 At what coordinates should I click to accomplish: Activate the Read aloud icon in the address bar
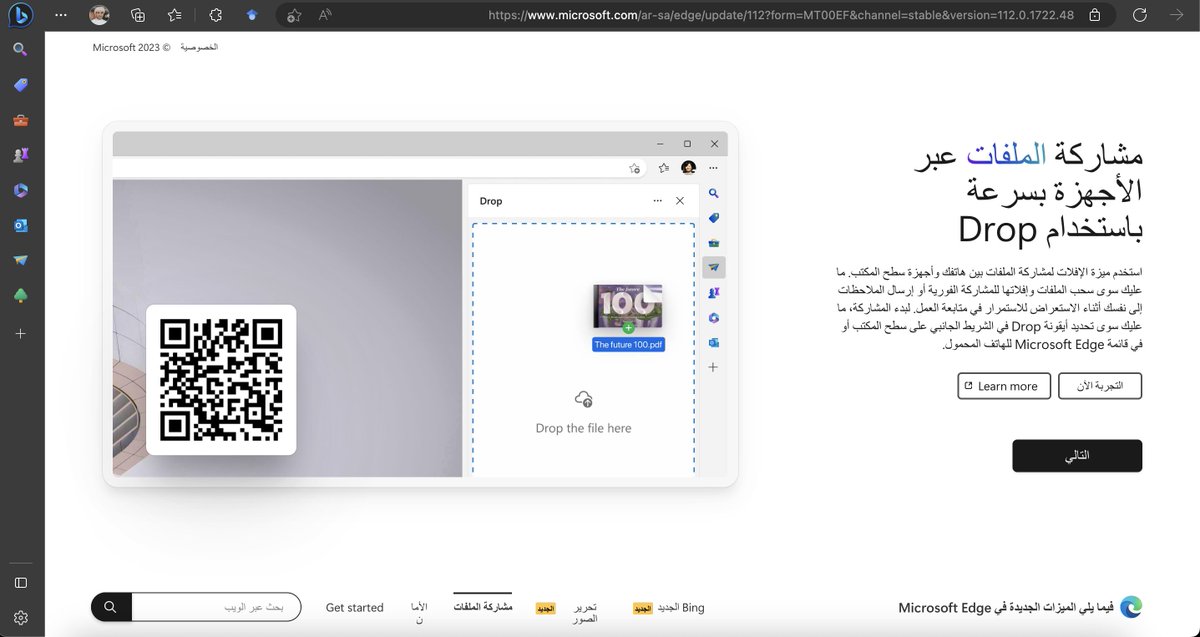point(325,15)
